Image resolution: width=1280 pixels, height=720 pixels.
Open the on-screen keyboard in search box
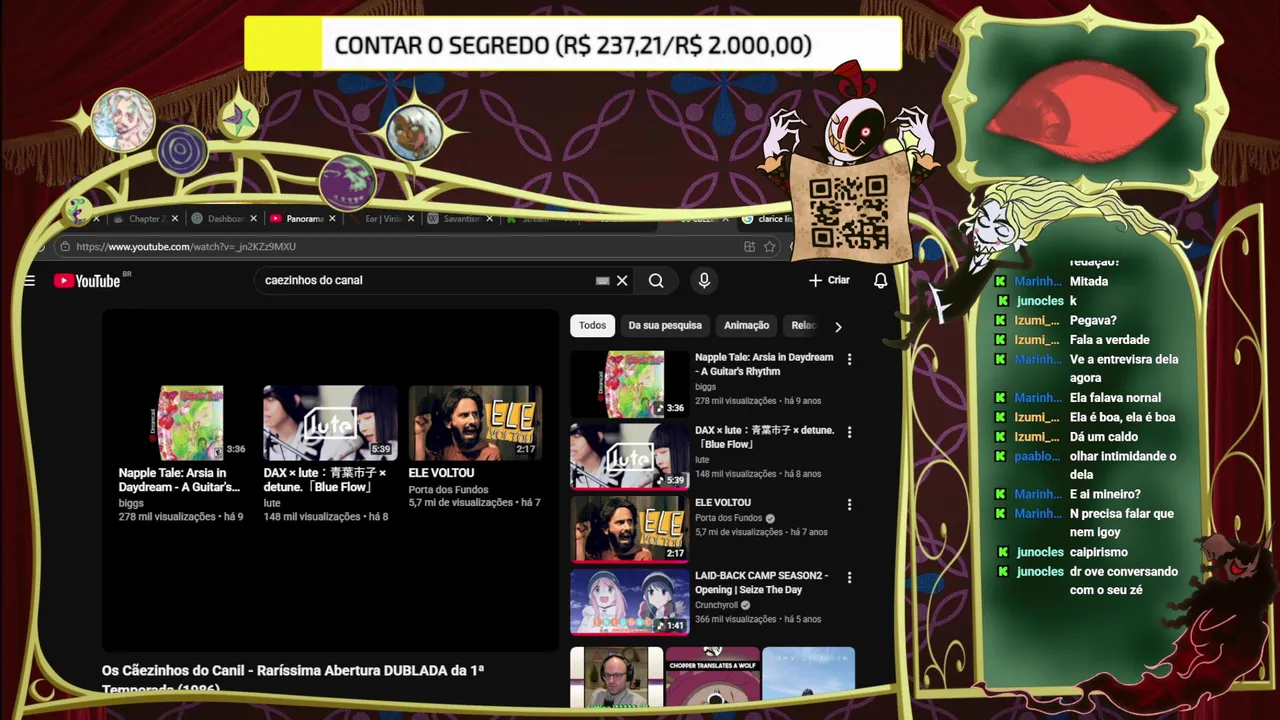click(x=602, y=281)
